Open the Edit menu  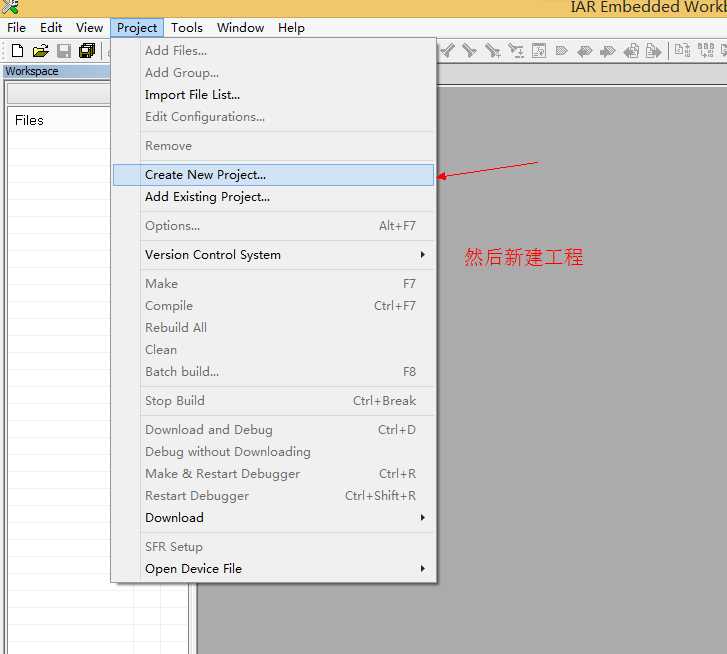51,28
